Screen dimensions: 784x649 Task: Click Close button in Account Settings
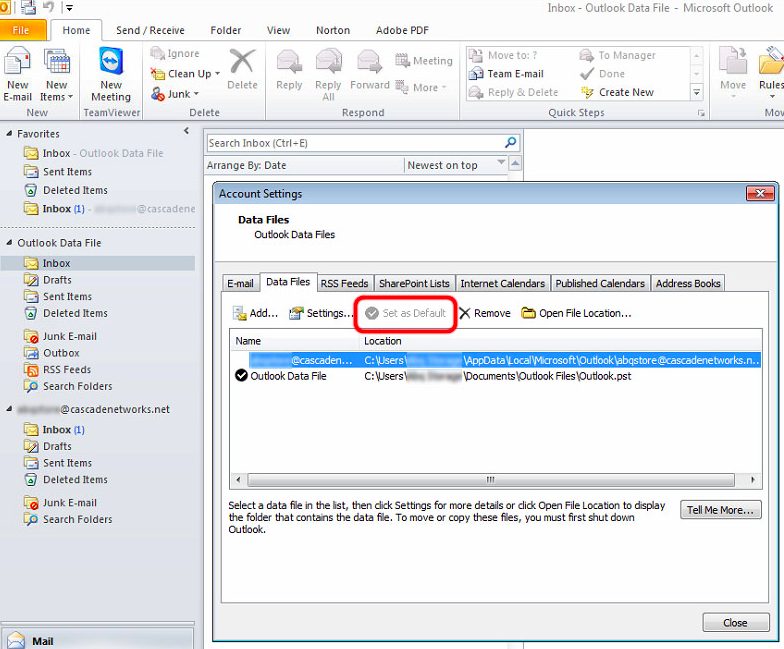[736, 622]
